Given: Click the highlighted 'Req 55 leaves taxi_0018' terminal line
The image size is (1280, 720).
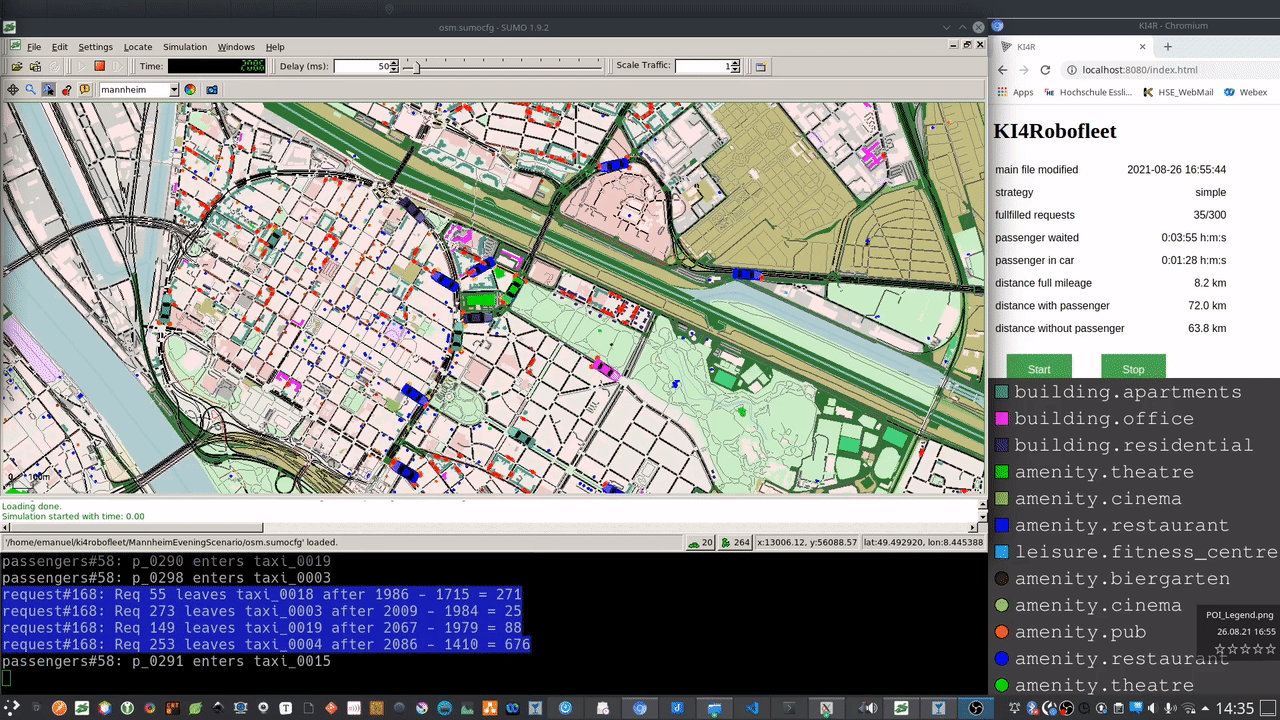Looking at the screenshot, I should point(262,594).
